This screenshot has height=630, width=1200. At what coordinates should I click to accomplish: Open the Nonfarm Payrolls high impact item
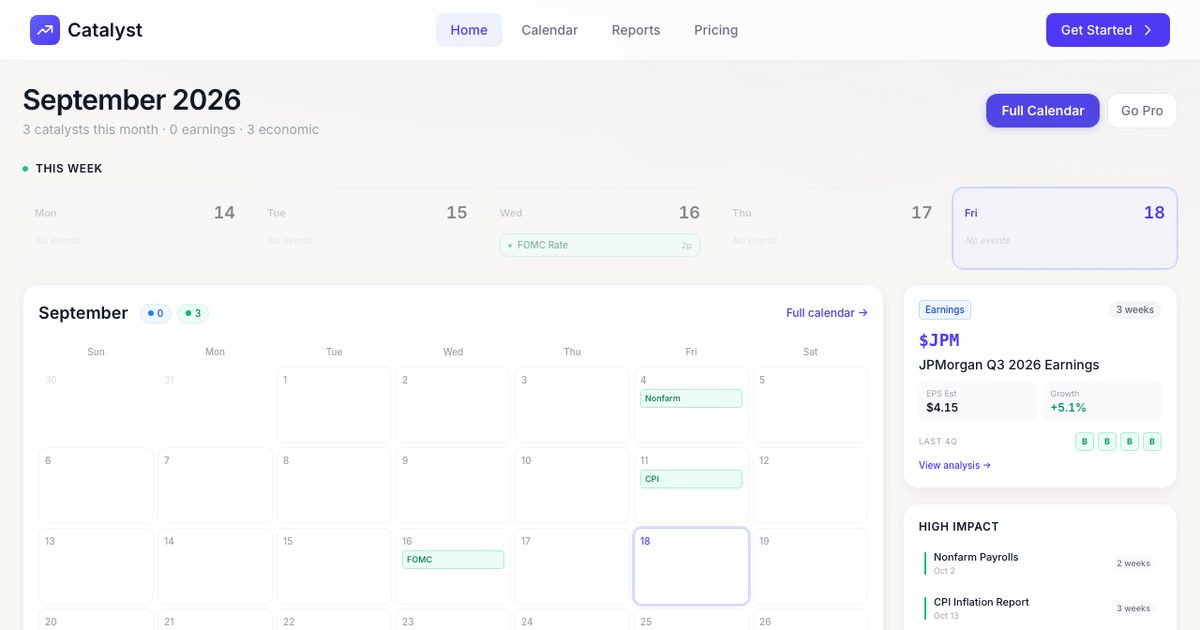pos(1040,563)
